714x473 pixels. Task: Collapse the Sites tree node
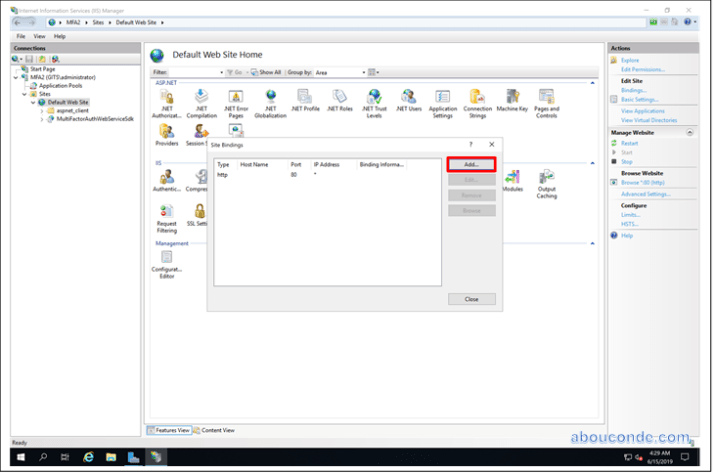point(24,94)
